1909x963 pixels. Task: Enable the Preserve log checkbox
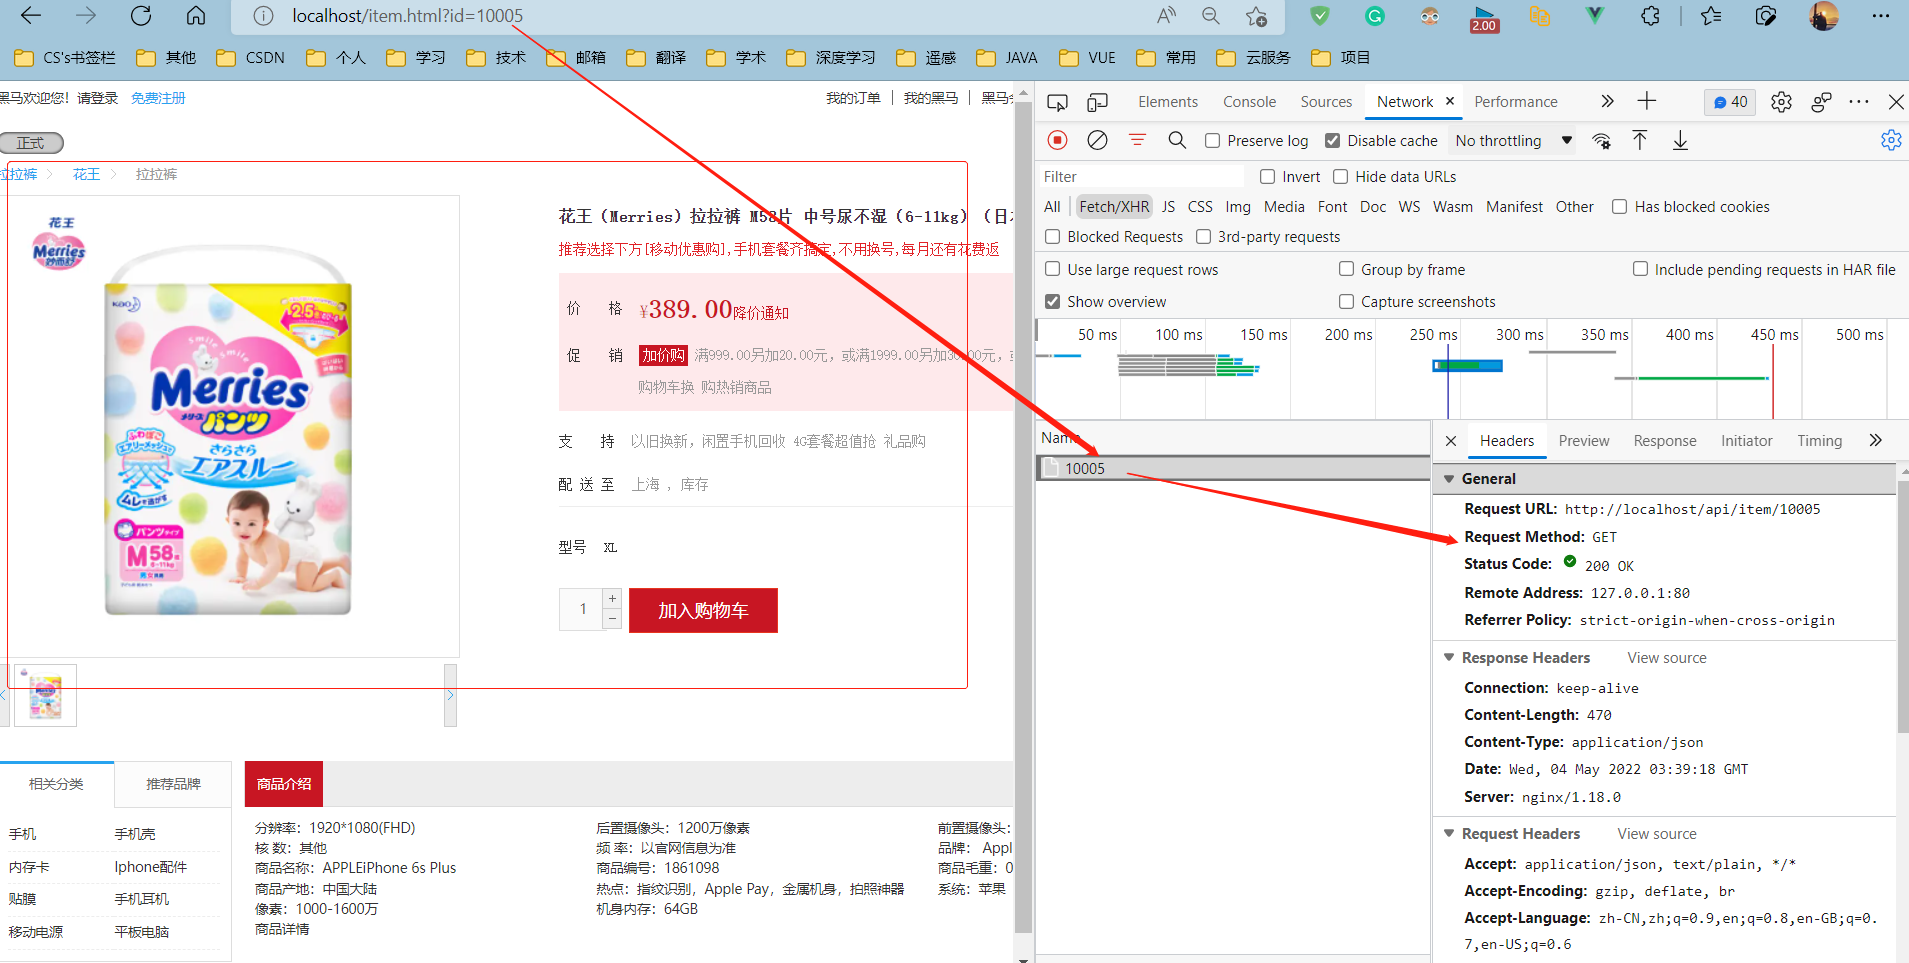(1212, 141)
